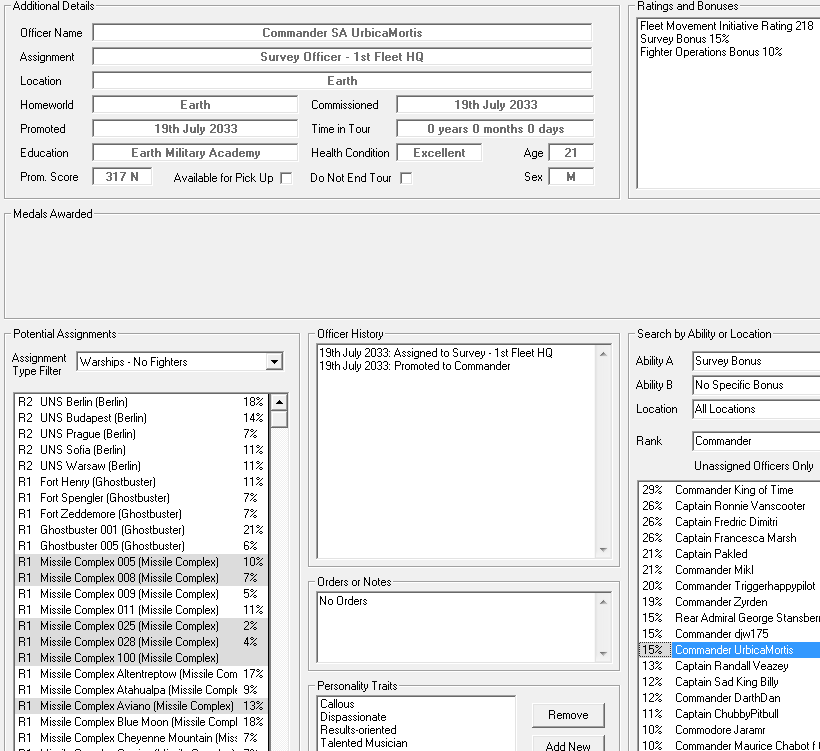Open the Ability B combo box

click(756, 385)
